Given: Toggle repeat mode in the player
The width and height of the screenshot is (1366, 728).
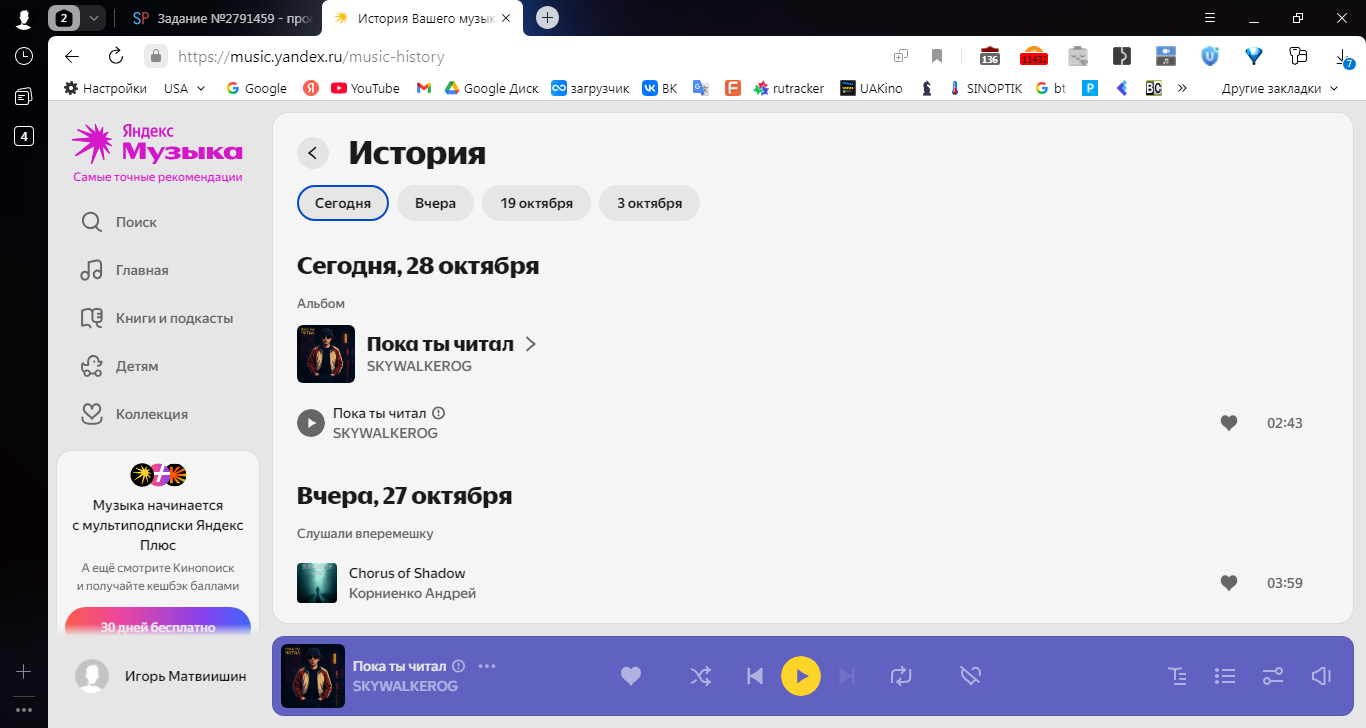Looking at the screenshot, I should 901,676.
